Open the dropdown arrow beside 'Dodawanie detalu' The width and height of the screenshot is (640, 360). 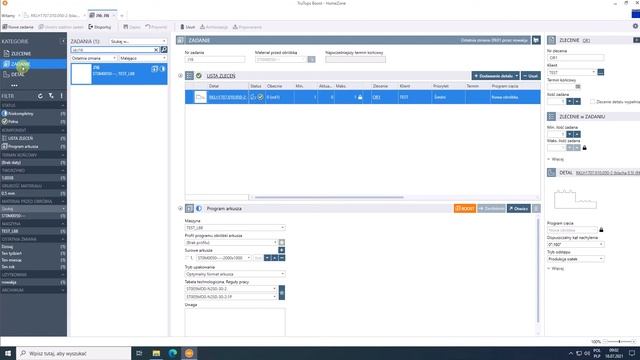517,76
